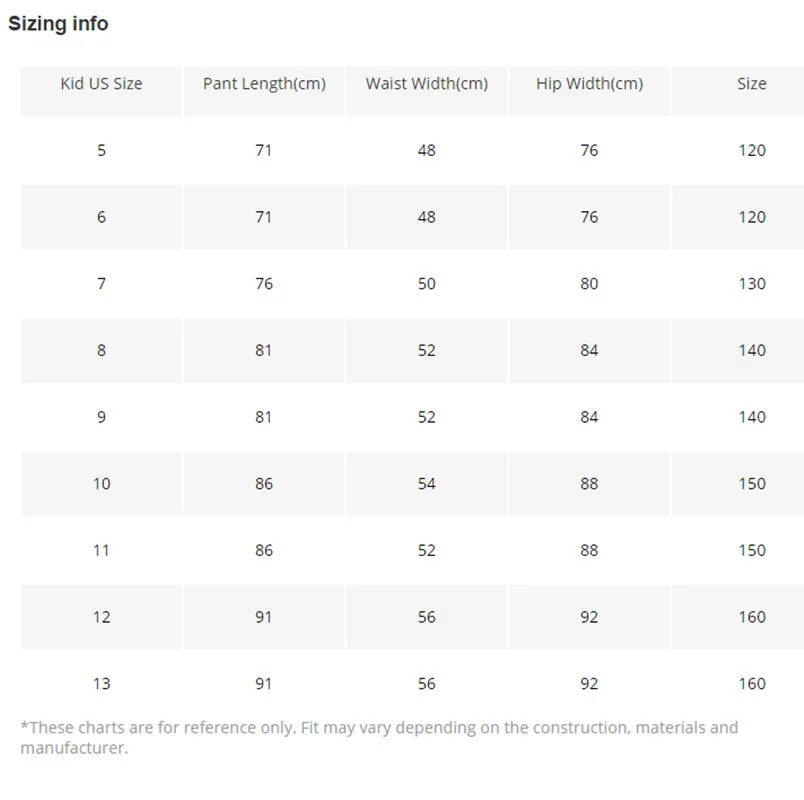Click the Sizing info heading
804x800 pixels.
[x=58, y=24]
